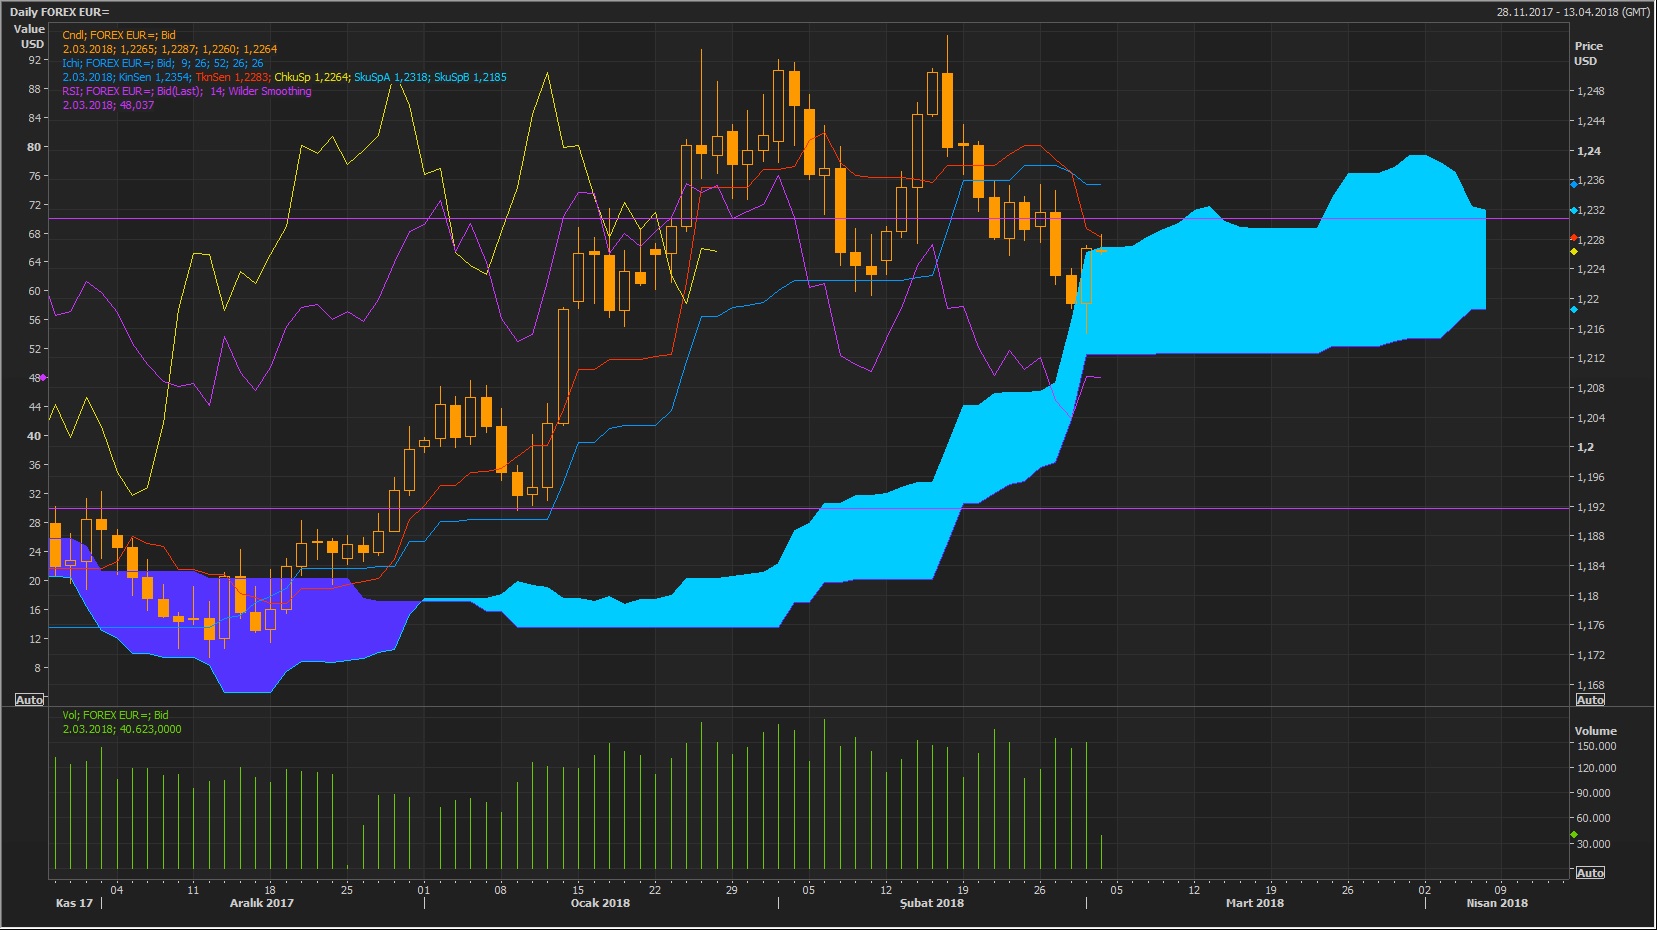
Task: Click the volume value 2.03.2018; 40.623,0000
Action: point(122,729)
